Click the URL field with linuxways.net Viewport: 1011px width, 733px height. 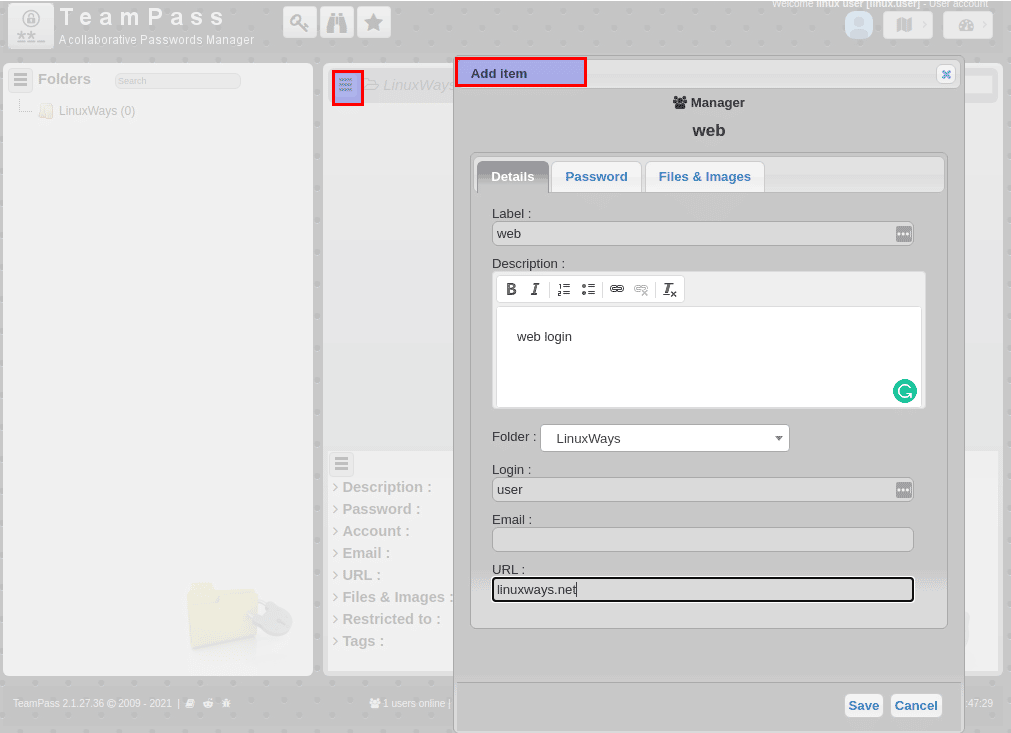coord(703,590)
